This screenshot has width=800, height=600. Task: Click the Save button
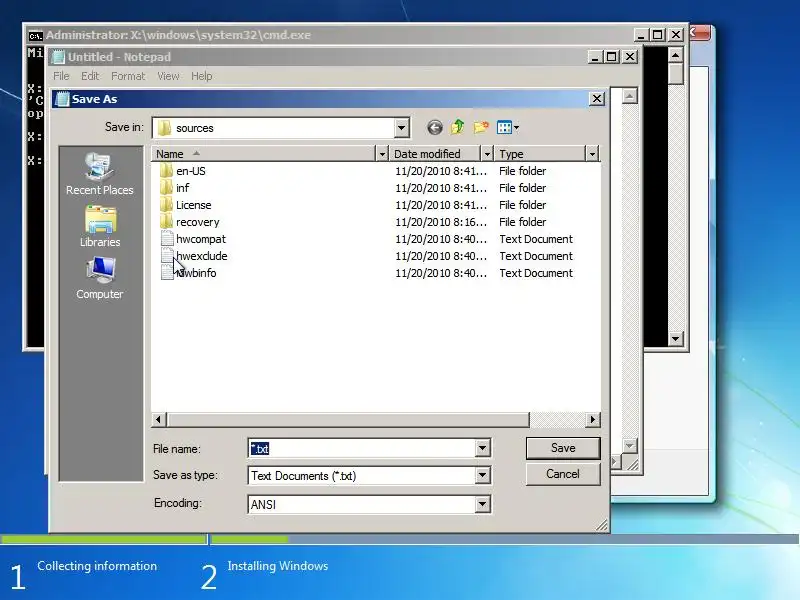(x=563, y=448)
